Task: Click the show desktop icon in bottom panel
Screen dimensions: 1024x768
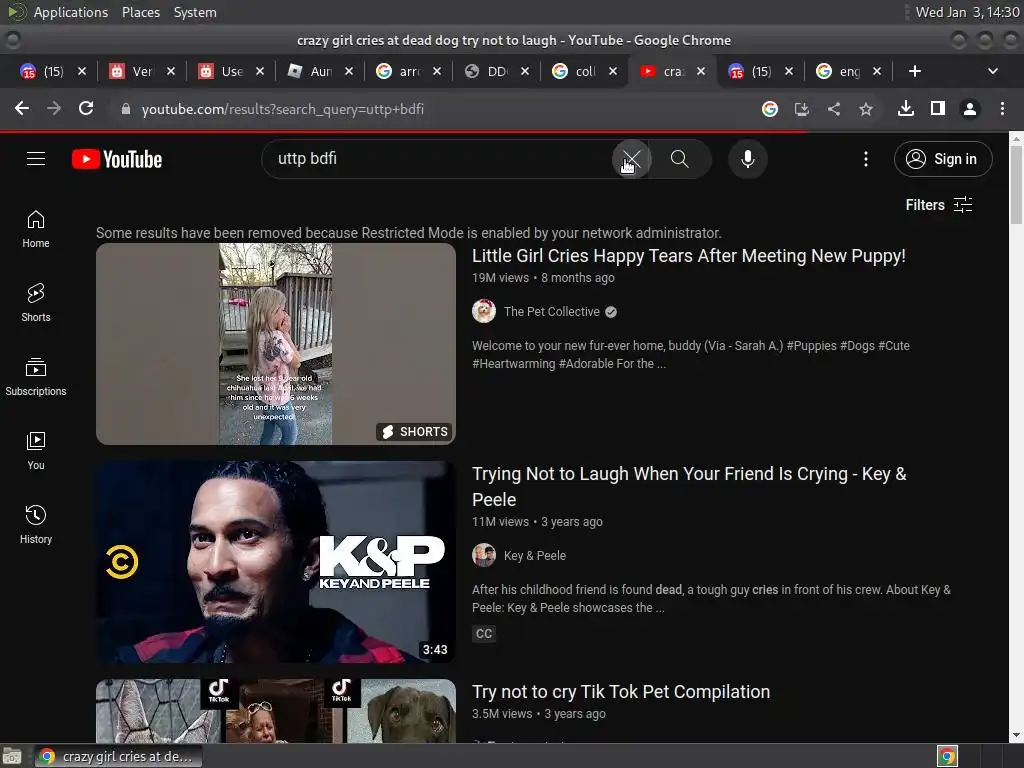Action: (x=12, y=756)
